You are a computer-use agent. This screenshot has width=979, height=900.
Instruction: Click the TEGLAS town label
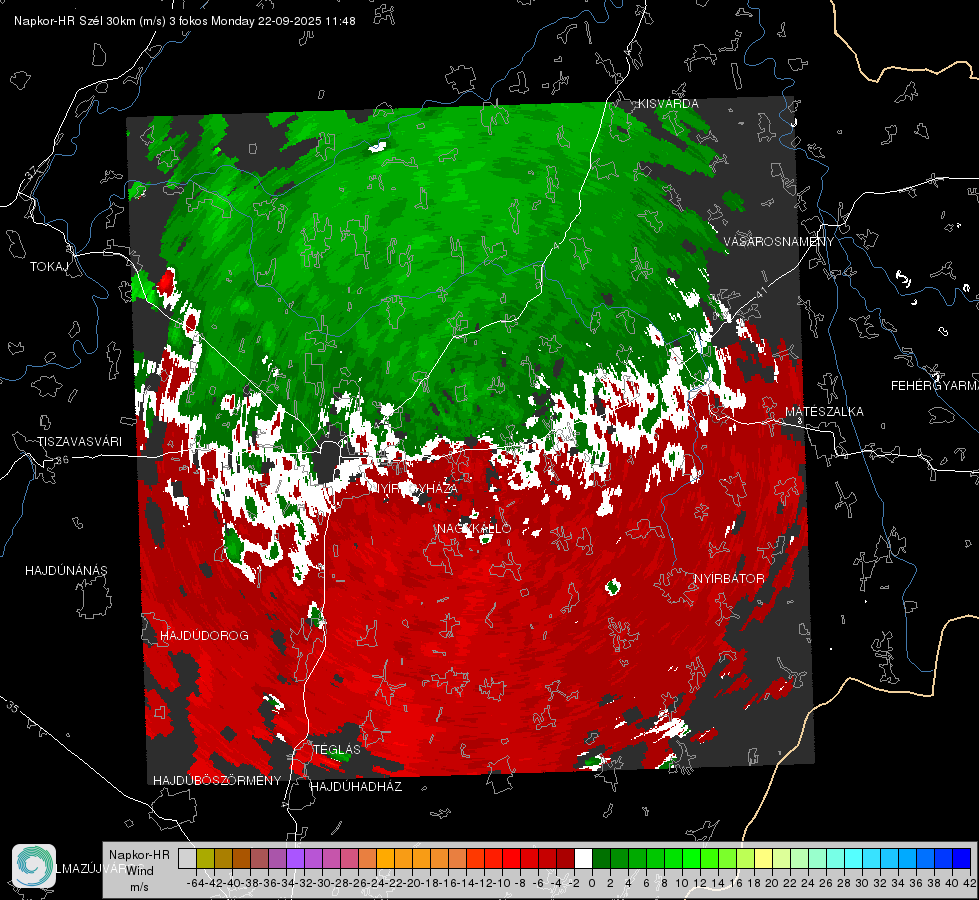point(337,750)
